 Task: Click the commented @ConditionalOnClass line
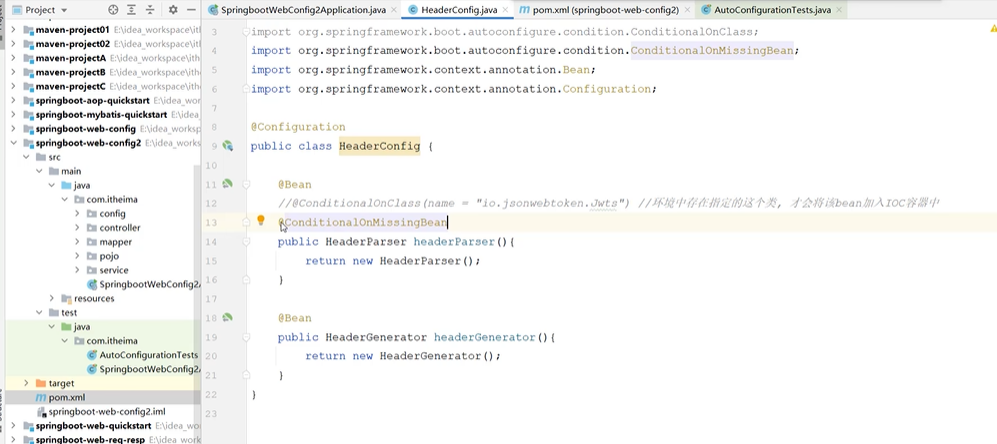(x=609, y=203)
